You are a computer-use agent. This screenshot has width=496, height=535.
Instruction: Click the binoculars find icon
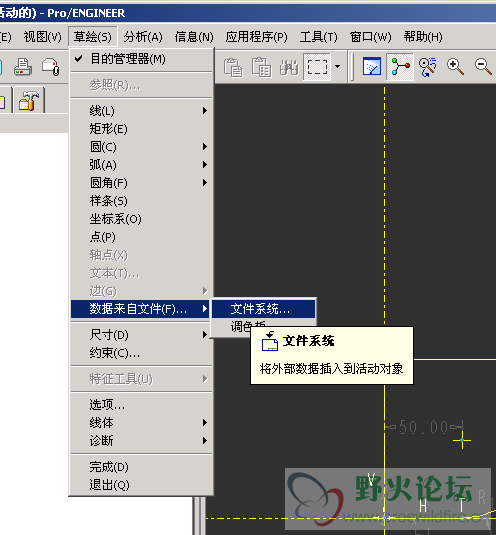click(x=289, y=67)
